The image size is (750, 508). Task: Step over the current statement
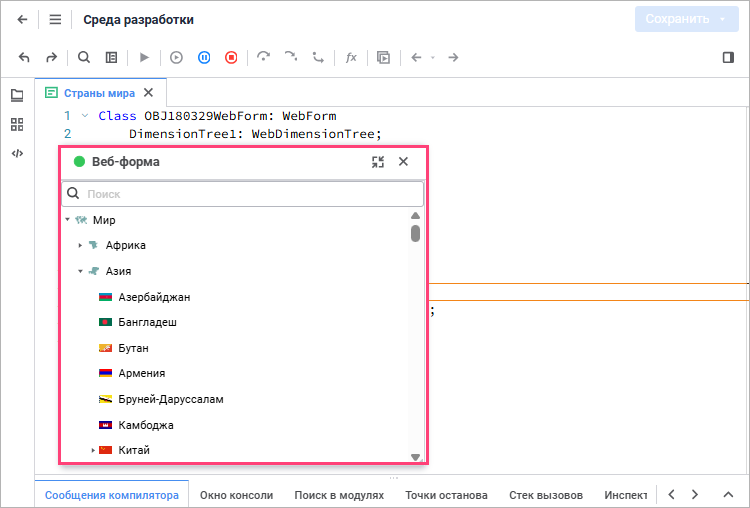click(264, 57)
